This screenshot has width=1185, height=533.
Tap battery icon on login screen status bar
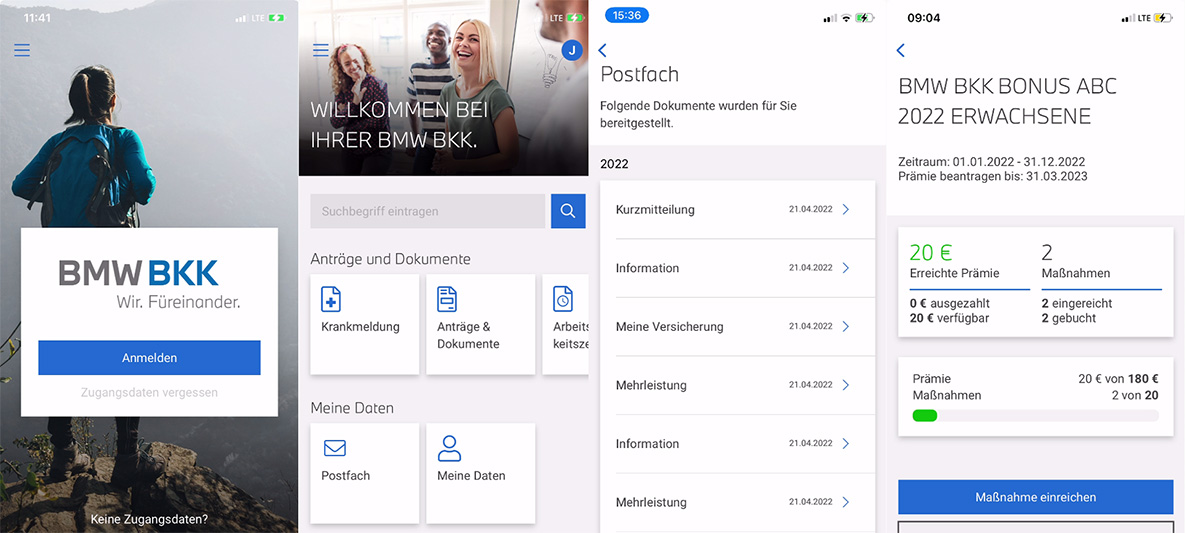click(x=276, y=17)
